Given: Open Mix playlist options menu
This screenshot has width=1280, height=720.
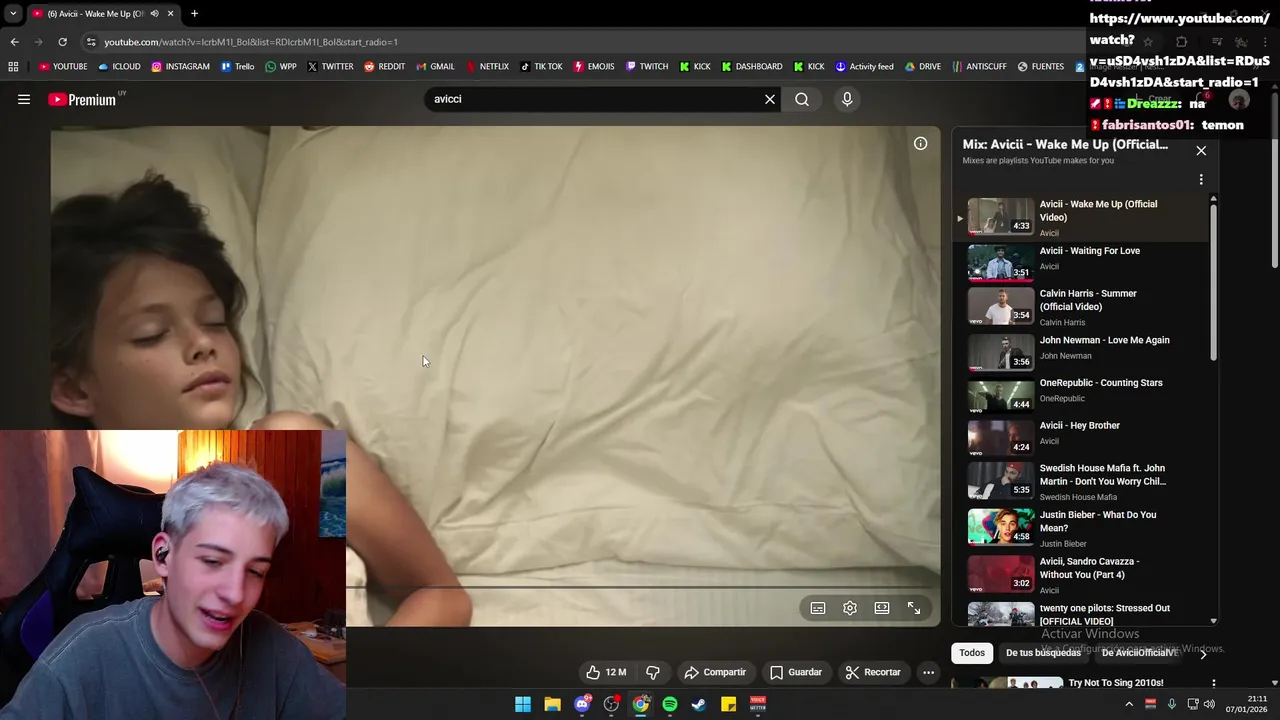Looking at the screenshot, I should coord(1201,180).
